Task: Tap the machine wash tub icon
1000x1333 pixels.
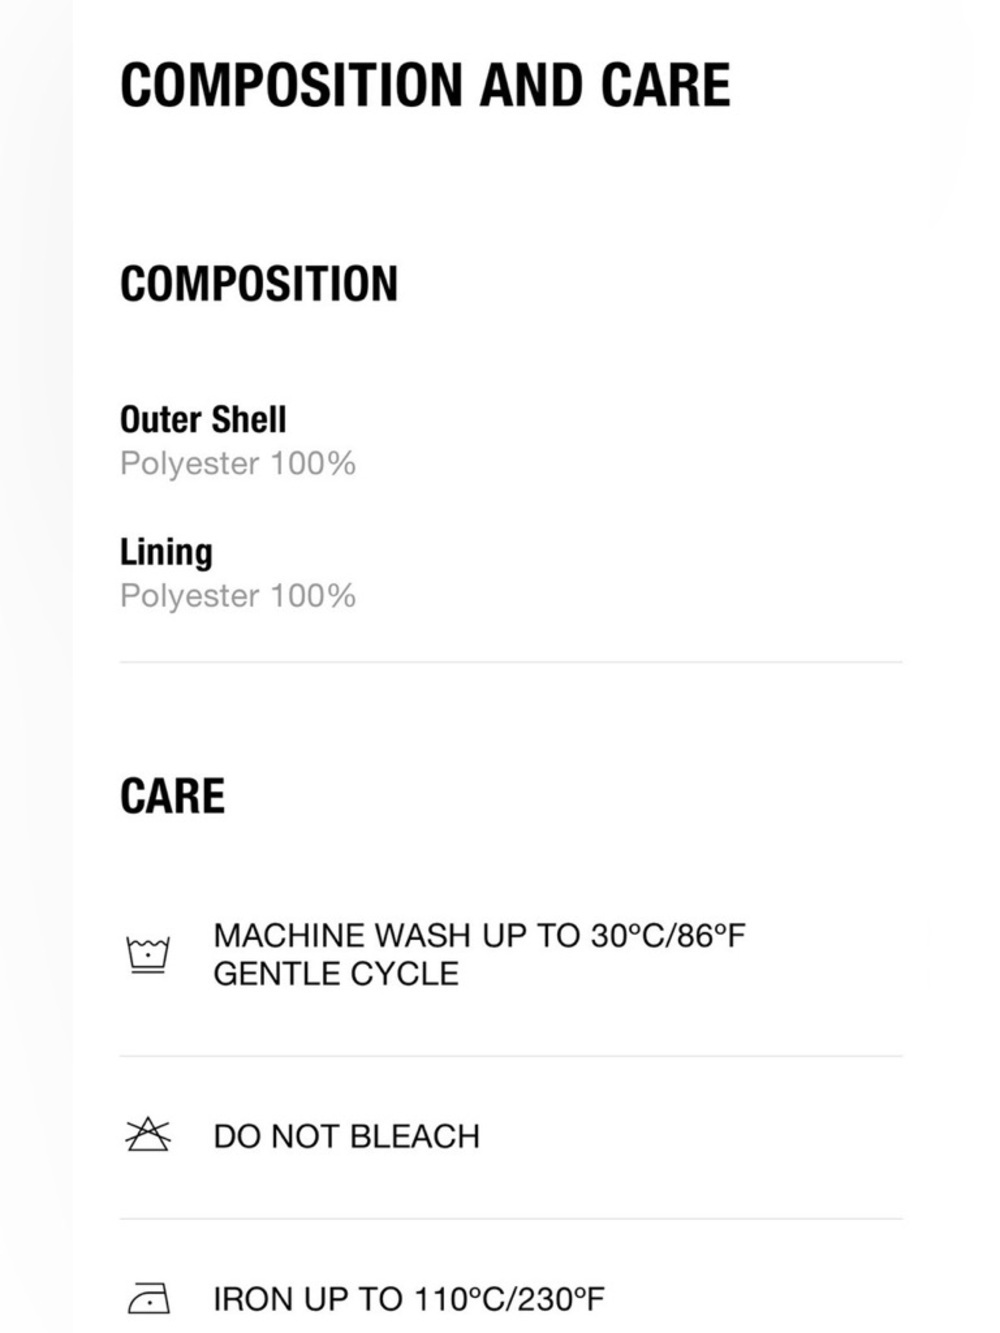Action: (148, 955)
